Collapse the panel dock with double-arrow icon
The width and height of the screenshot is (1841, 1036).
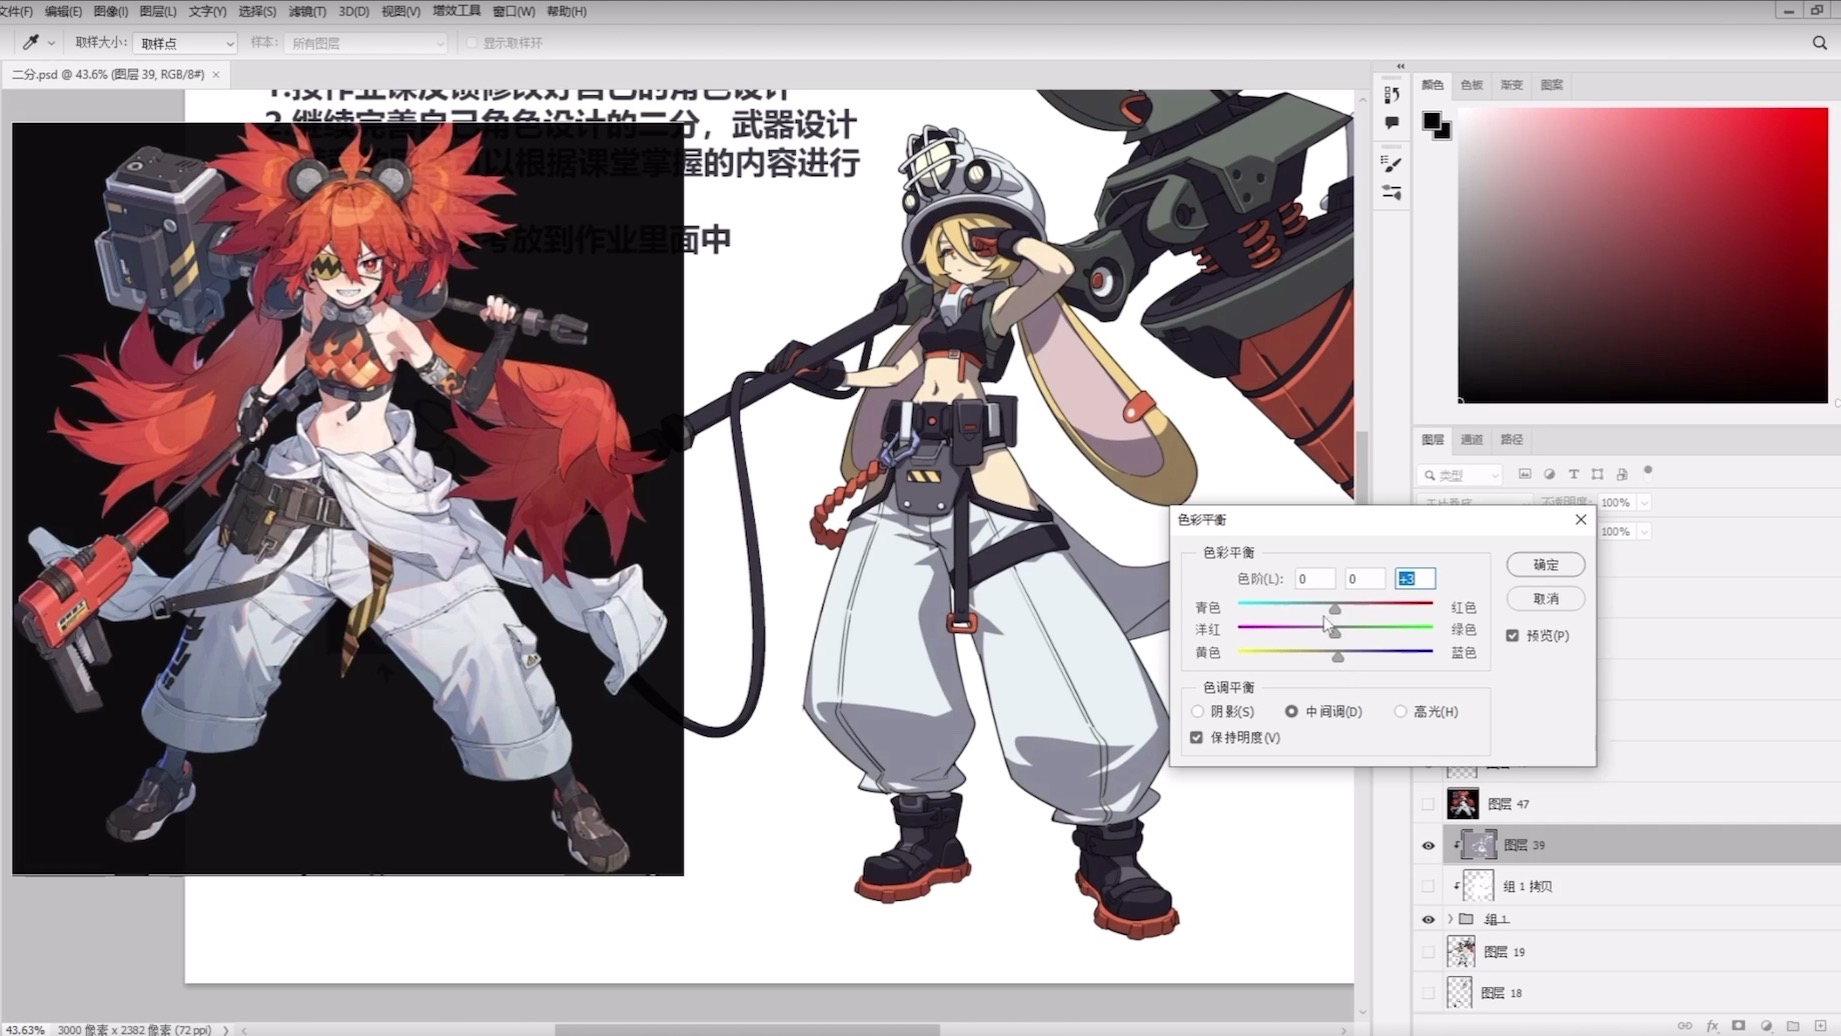[x=1400, y=66]
